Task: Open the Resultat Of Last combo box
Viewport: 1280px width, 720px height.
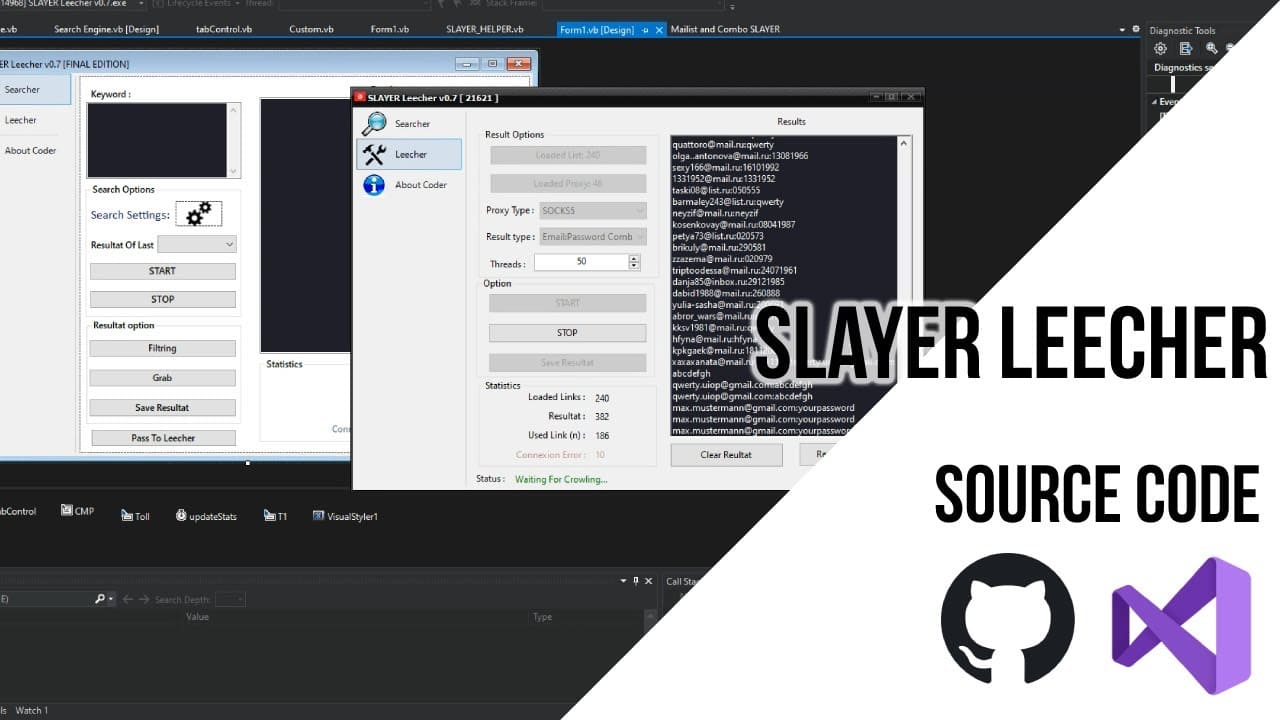Action: tap(197, 244)
